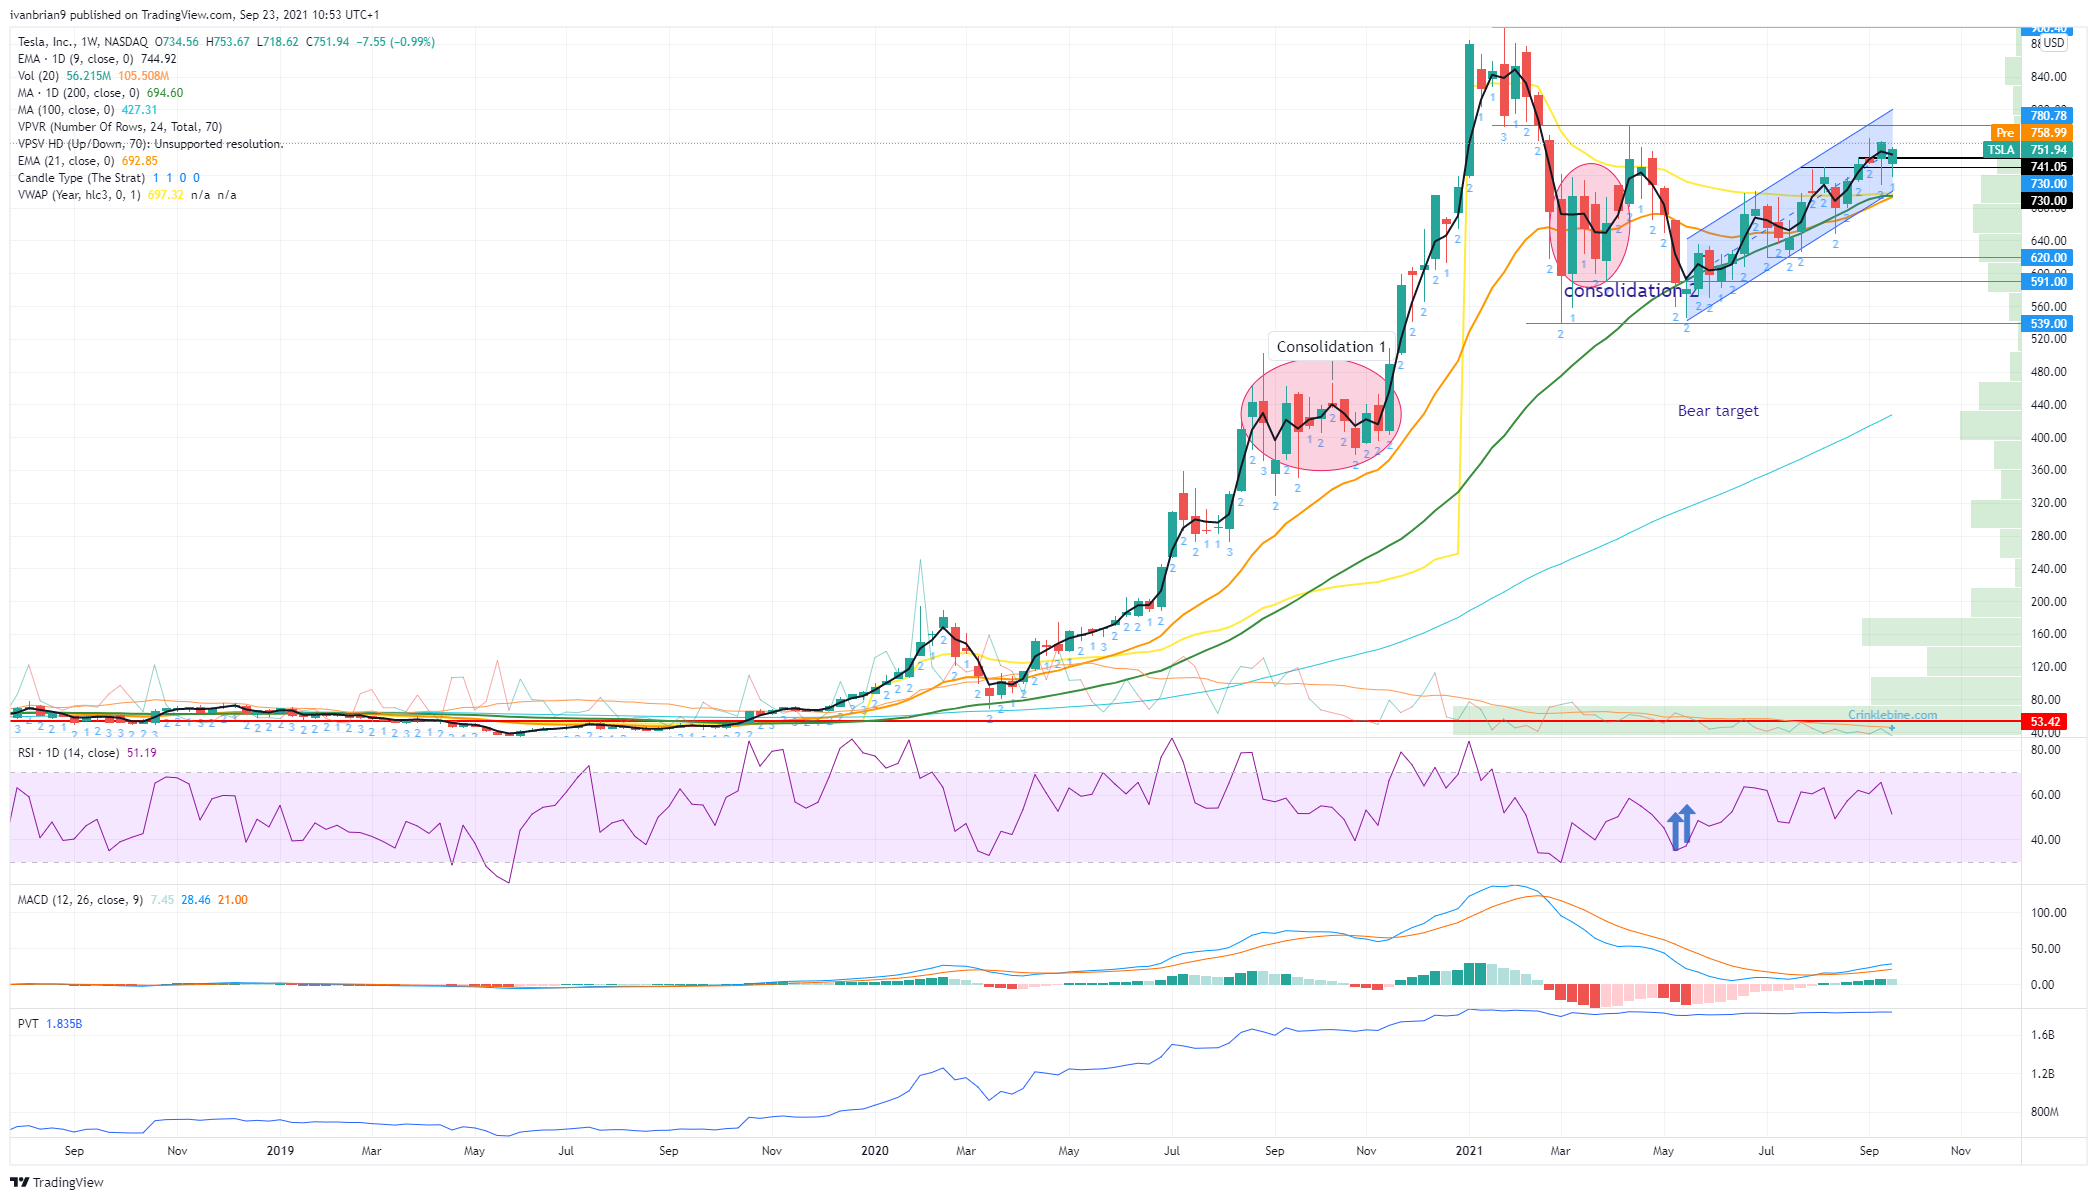Viewport: 2097px width, 1200px height.
Task: Click the MA 100 value 427.31
Action: [x=140, y=110]
